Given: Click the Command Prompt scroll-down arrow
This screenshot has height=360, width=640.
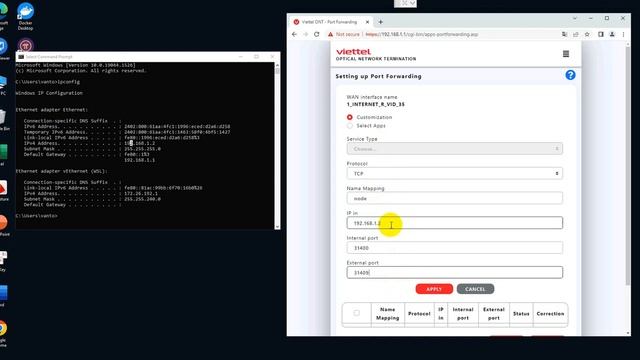Looking at the screenshot, I should pos(277,227).
